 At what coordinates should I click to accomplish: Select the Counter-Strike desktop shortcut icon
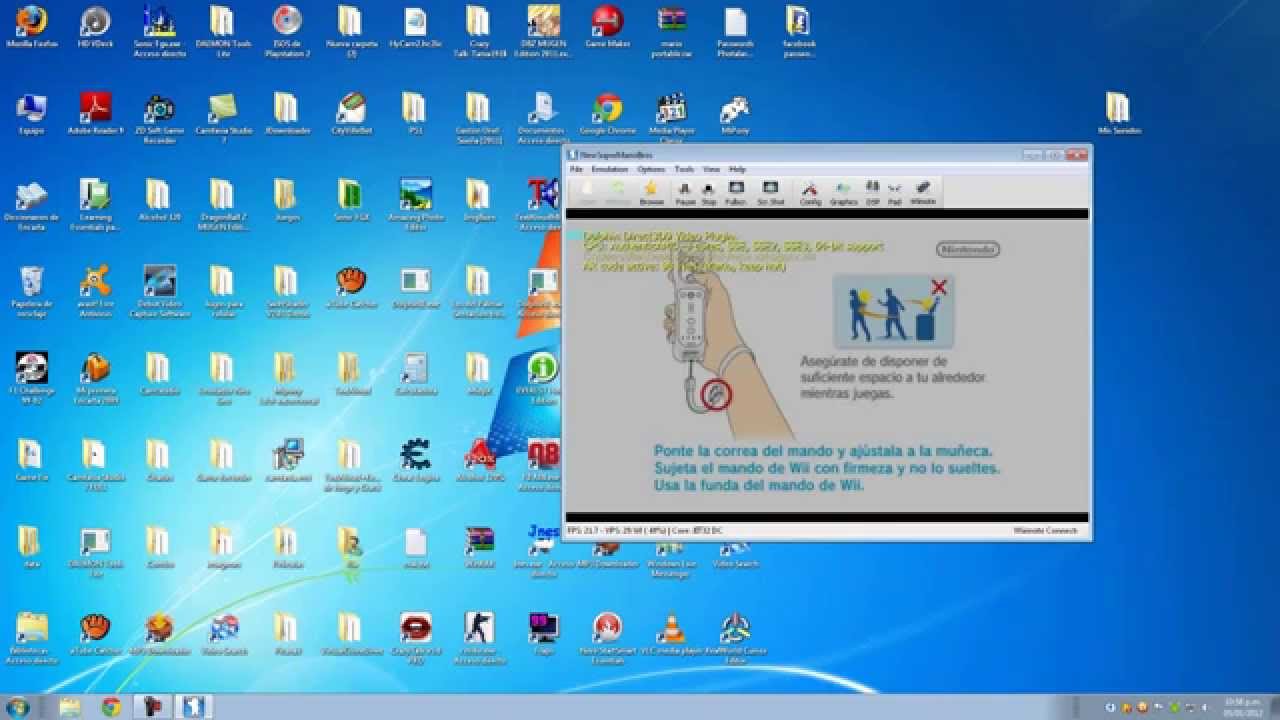point(479,638)
